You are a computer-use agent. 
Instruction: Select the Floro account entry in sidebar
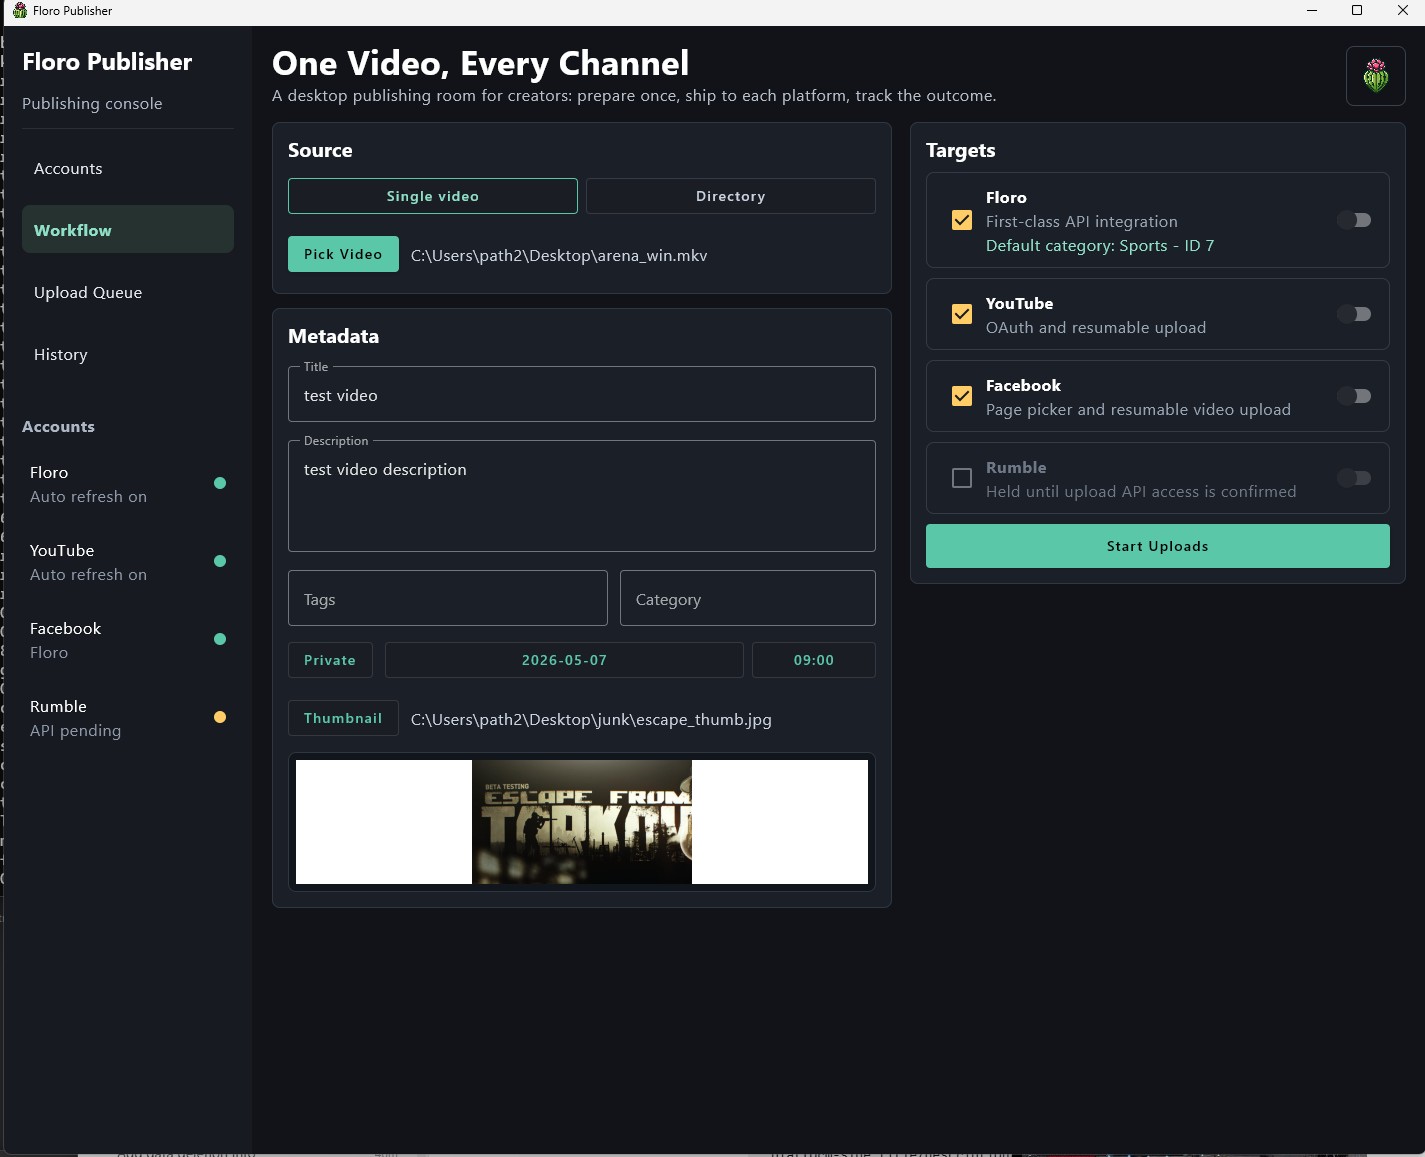click(128, 484)
